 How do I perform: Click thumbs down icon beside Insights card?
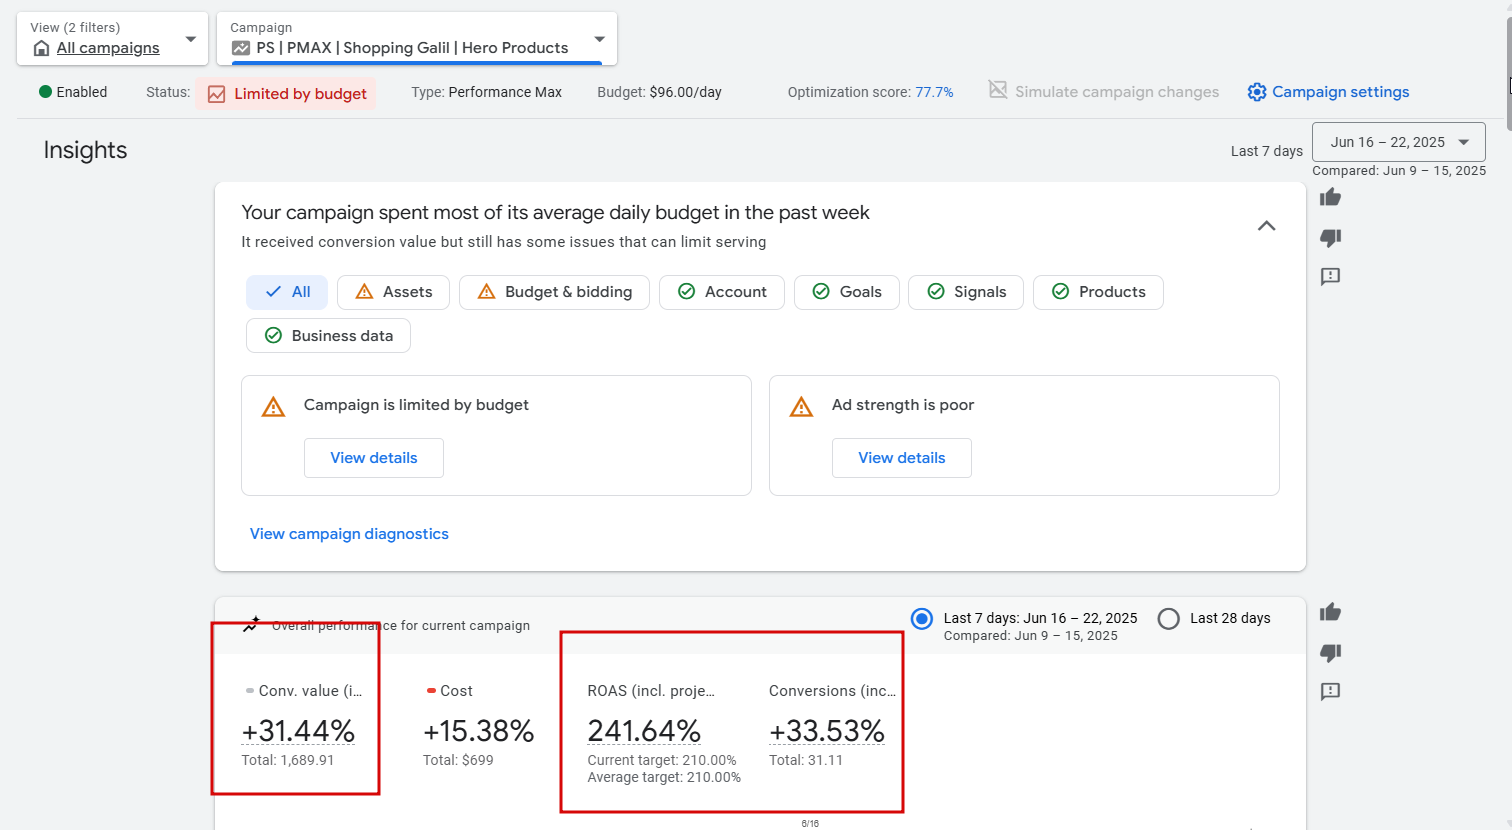click(x=1330, y=237)
